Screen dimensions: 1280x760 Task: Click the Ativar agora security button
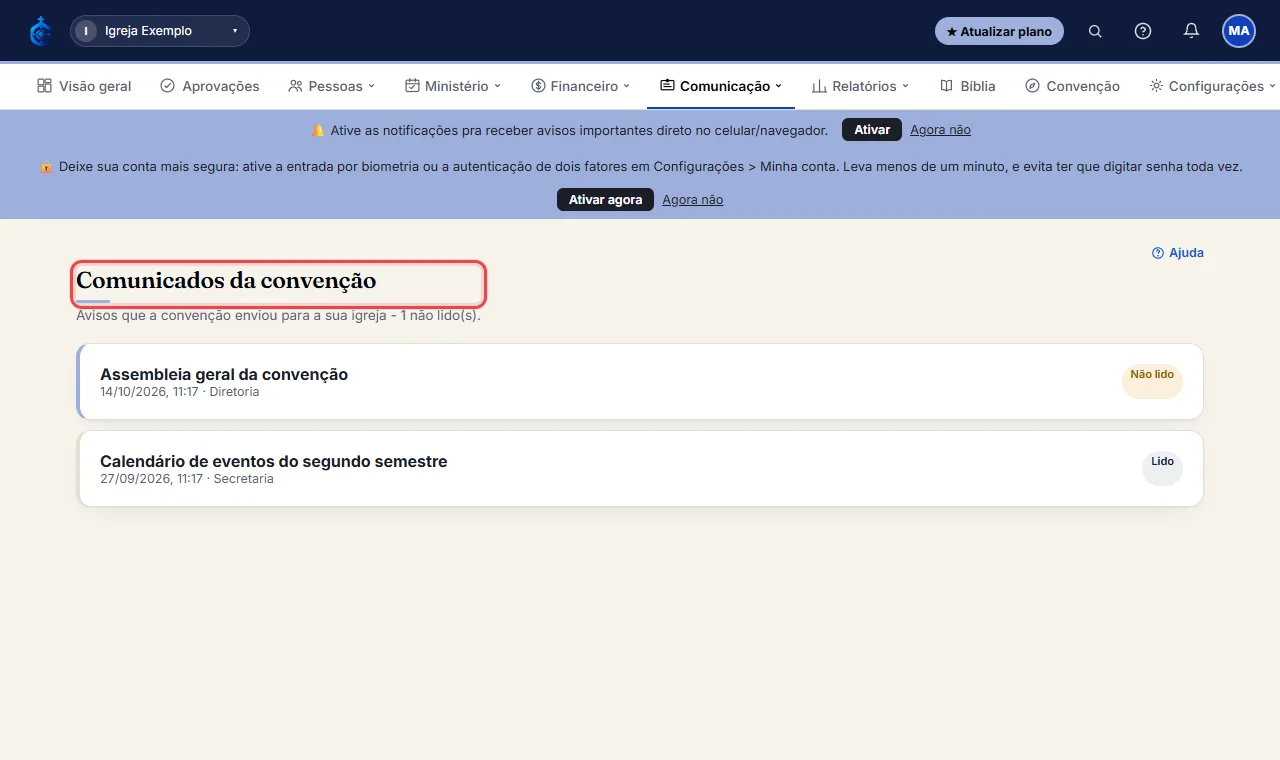605,200
